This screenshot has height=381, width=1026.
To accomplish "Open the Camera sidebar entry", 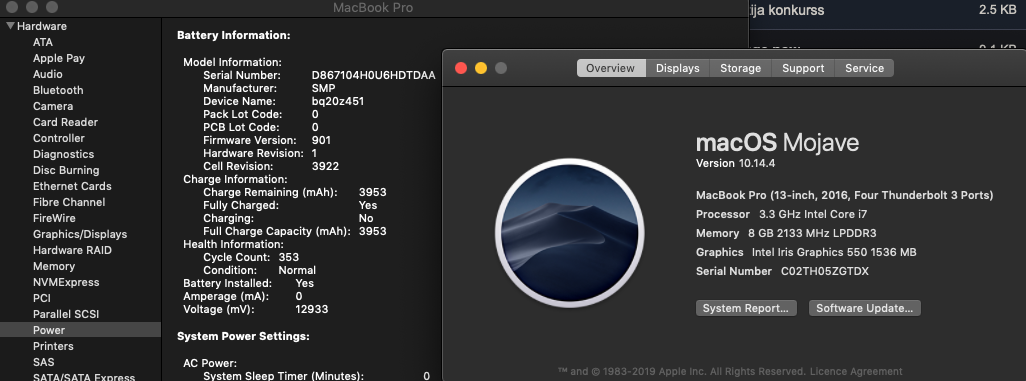I will point(53,106).
